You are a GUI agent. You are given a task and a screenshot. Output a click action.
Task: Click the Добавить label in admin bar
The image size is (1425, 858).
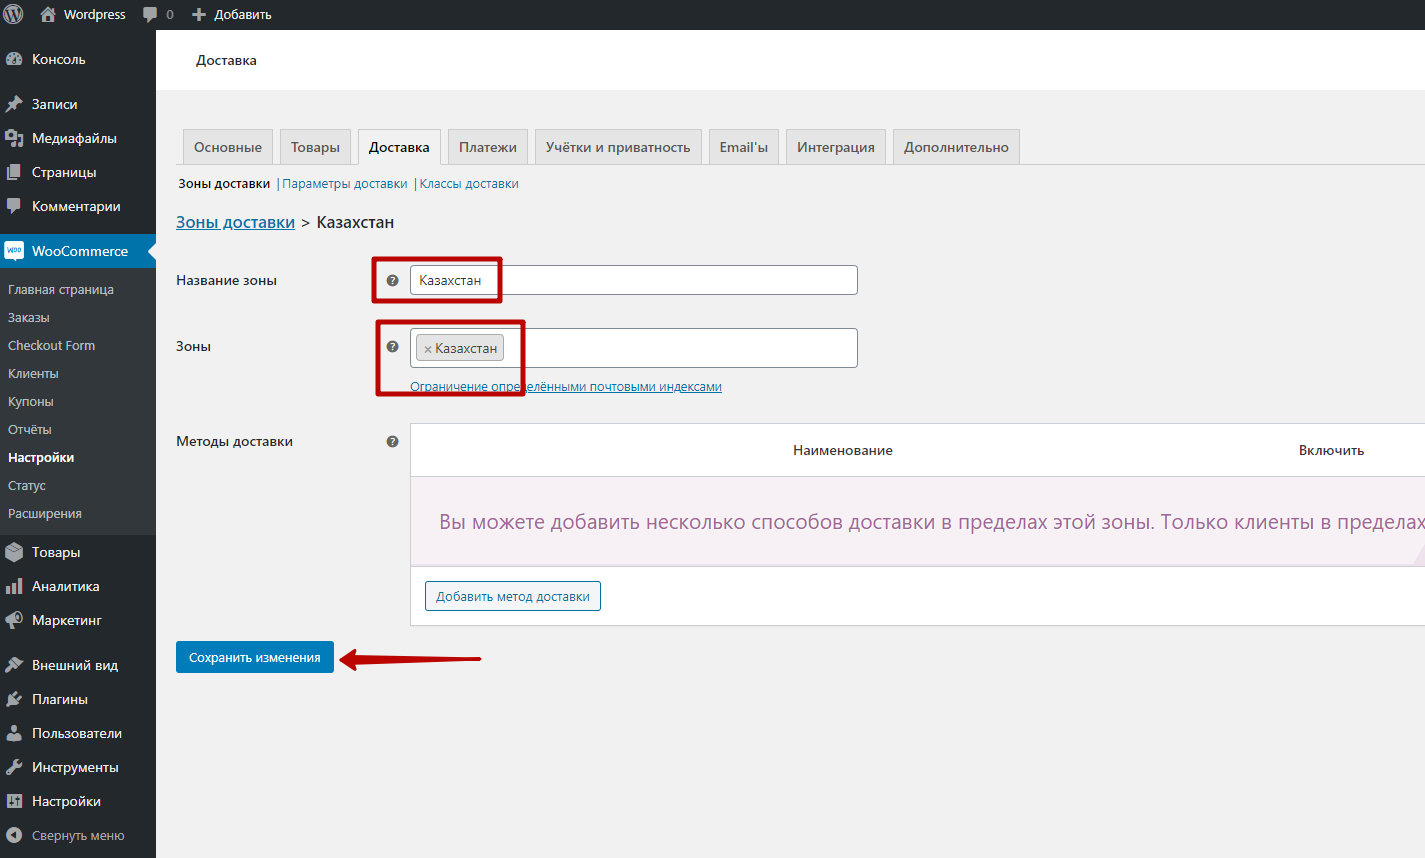click(x=242, y=14)
